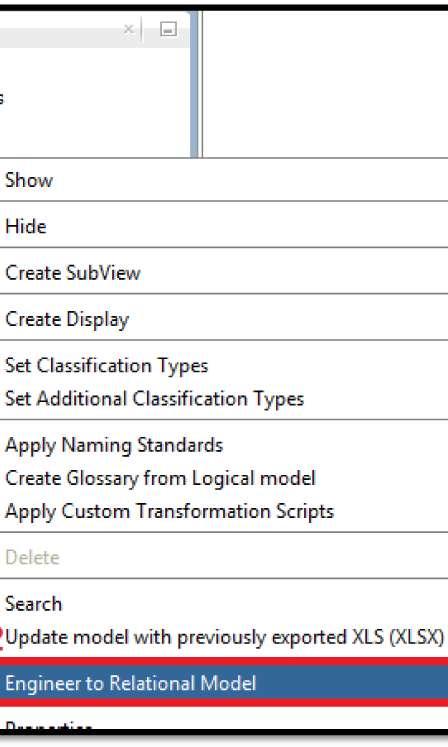This screenshot has width=448, height=747.
Task: Minimize the panel using the small box icon
Action: click(168, 30)
